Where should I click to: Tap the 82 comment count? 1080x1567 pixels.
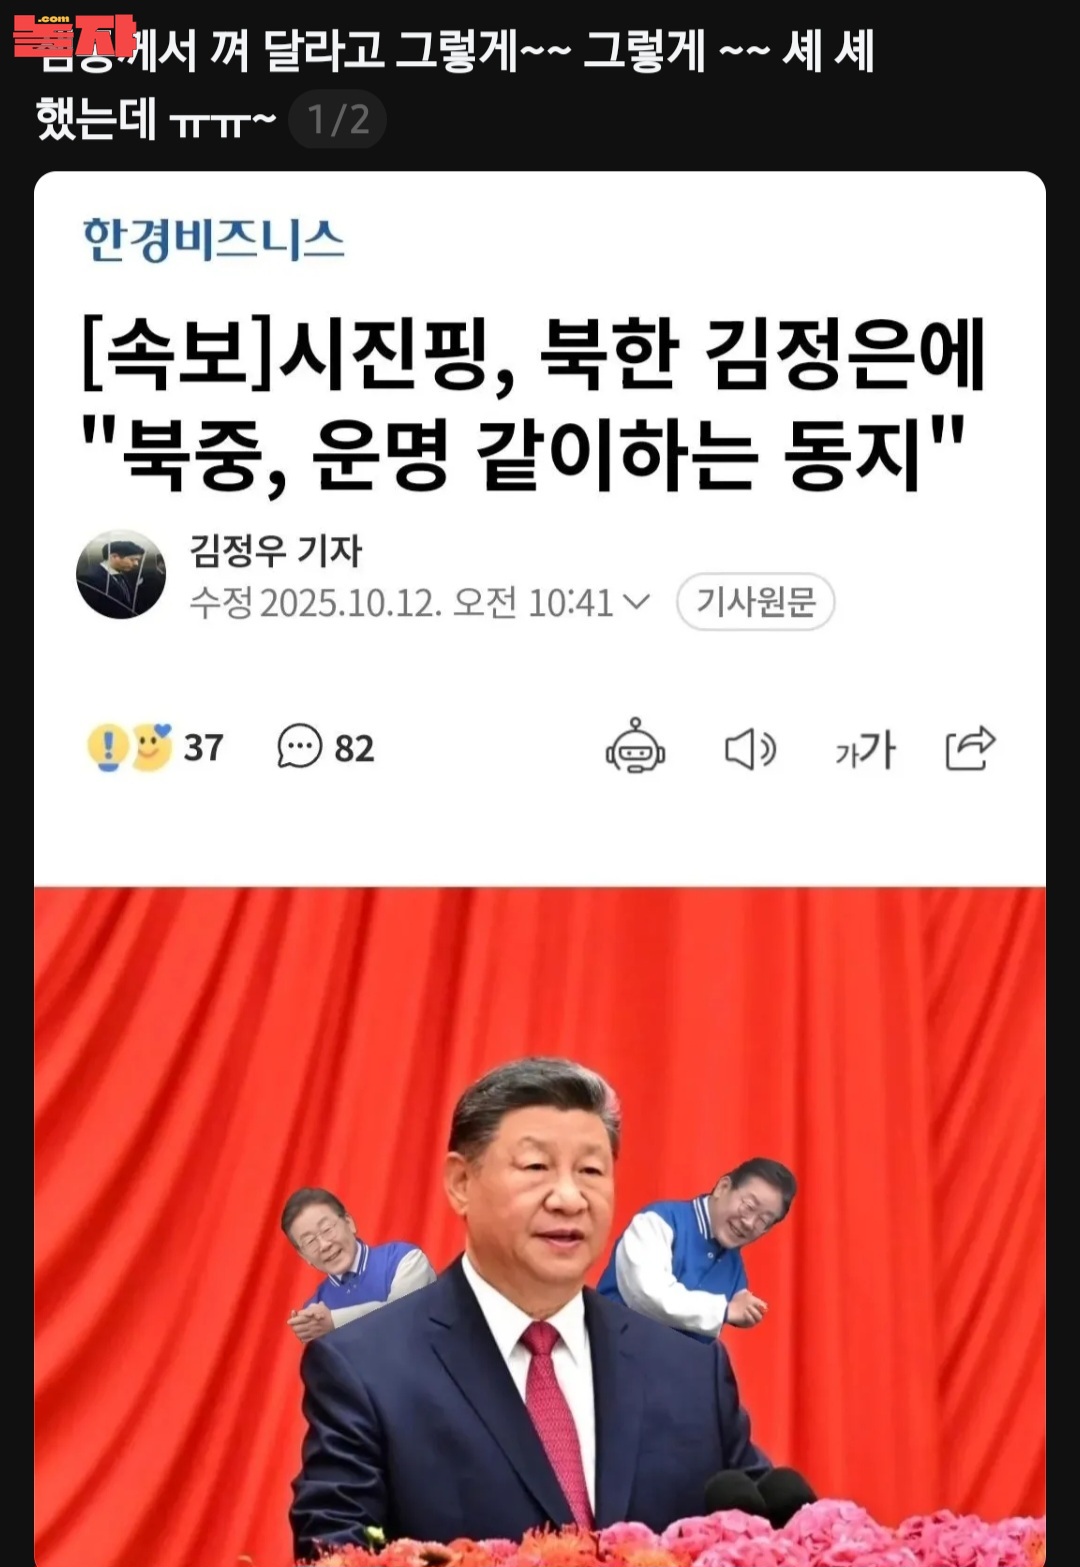pos(354,748)
